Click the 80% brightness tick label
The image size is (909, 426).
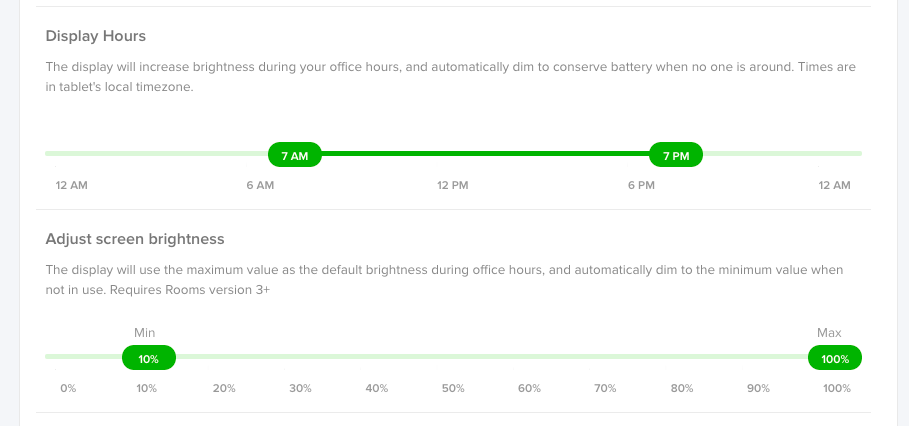coord(682,388)
